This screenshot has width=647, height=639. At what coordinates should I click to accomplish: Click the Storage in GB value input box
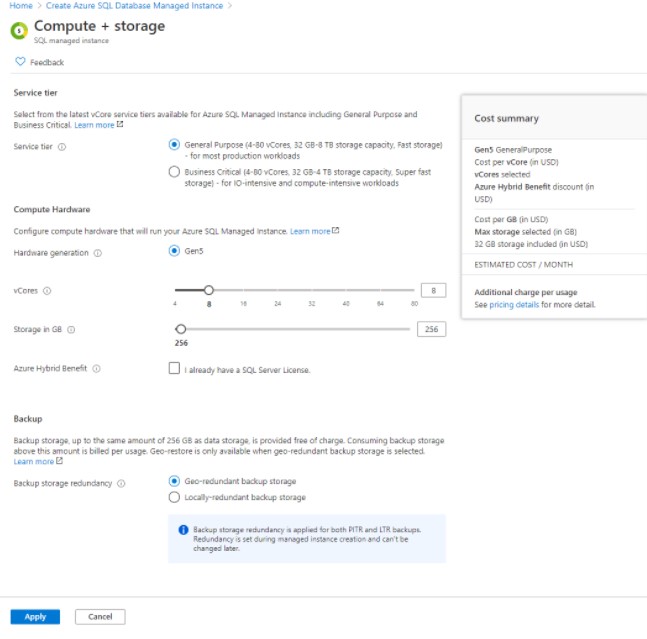pyautogui.click(x=432, y=329)
